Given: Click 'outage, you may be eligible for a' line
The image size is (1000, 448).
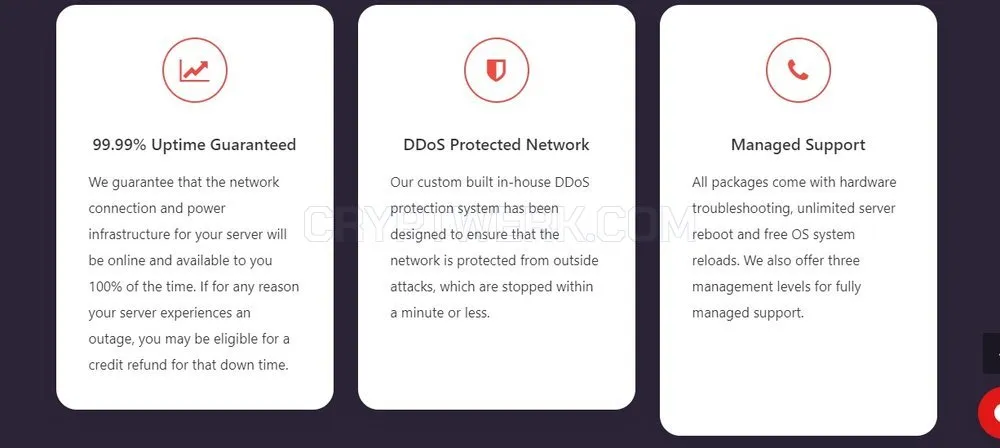Looking at the screenshot, I should click(x=189, y=340).
